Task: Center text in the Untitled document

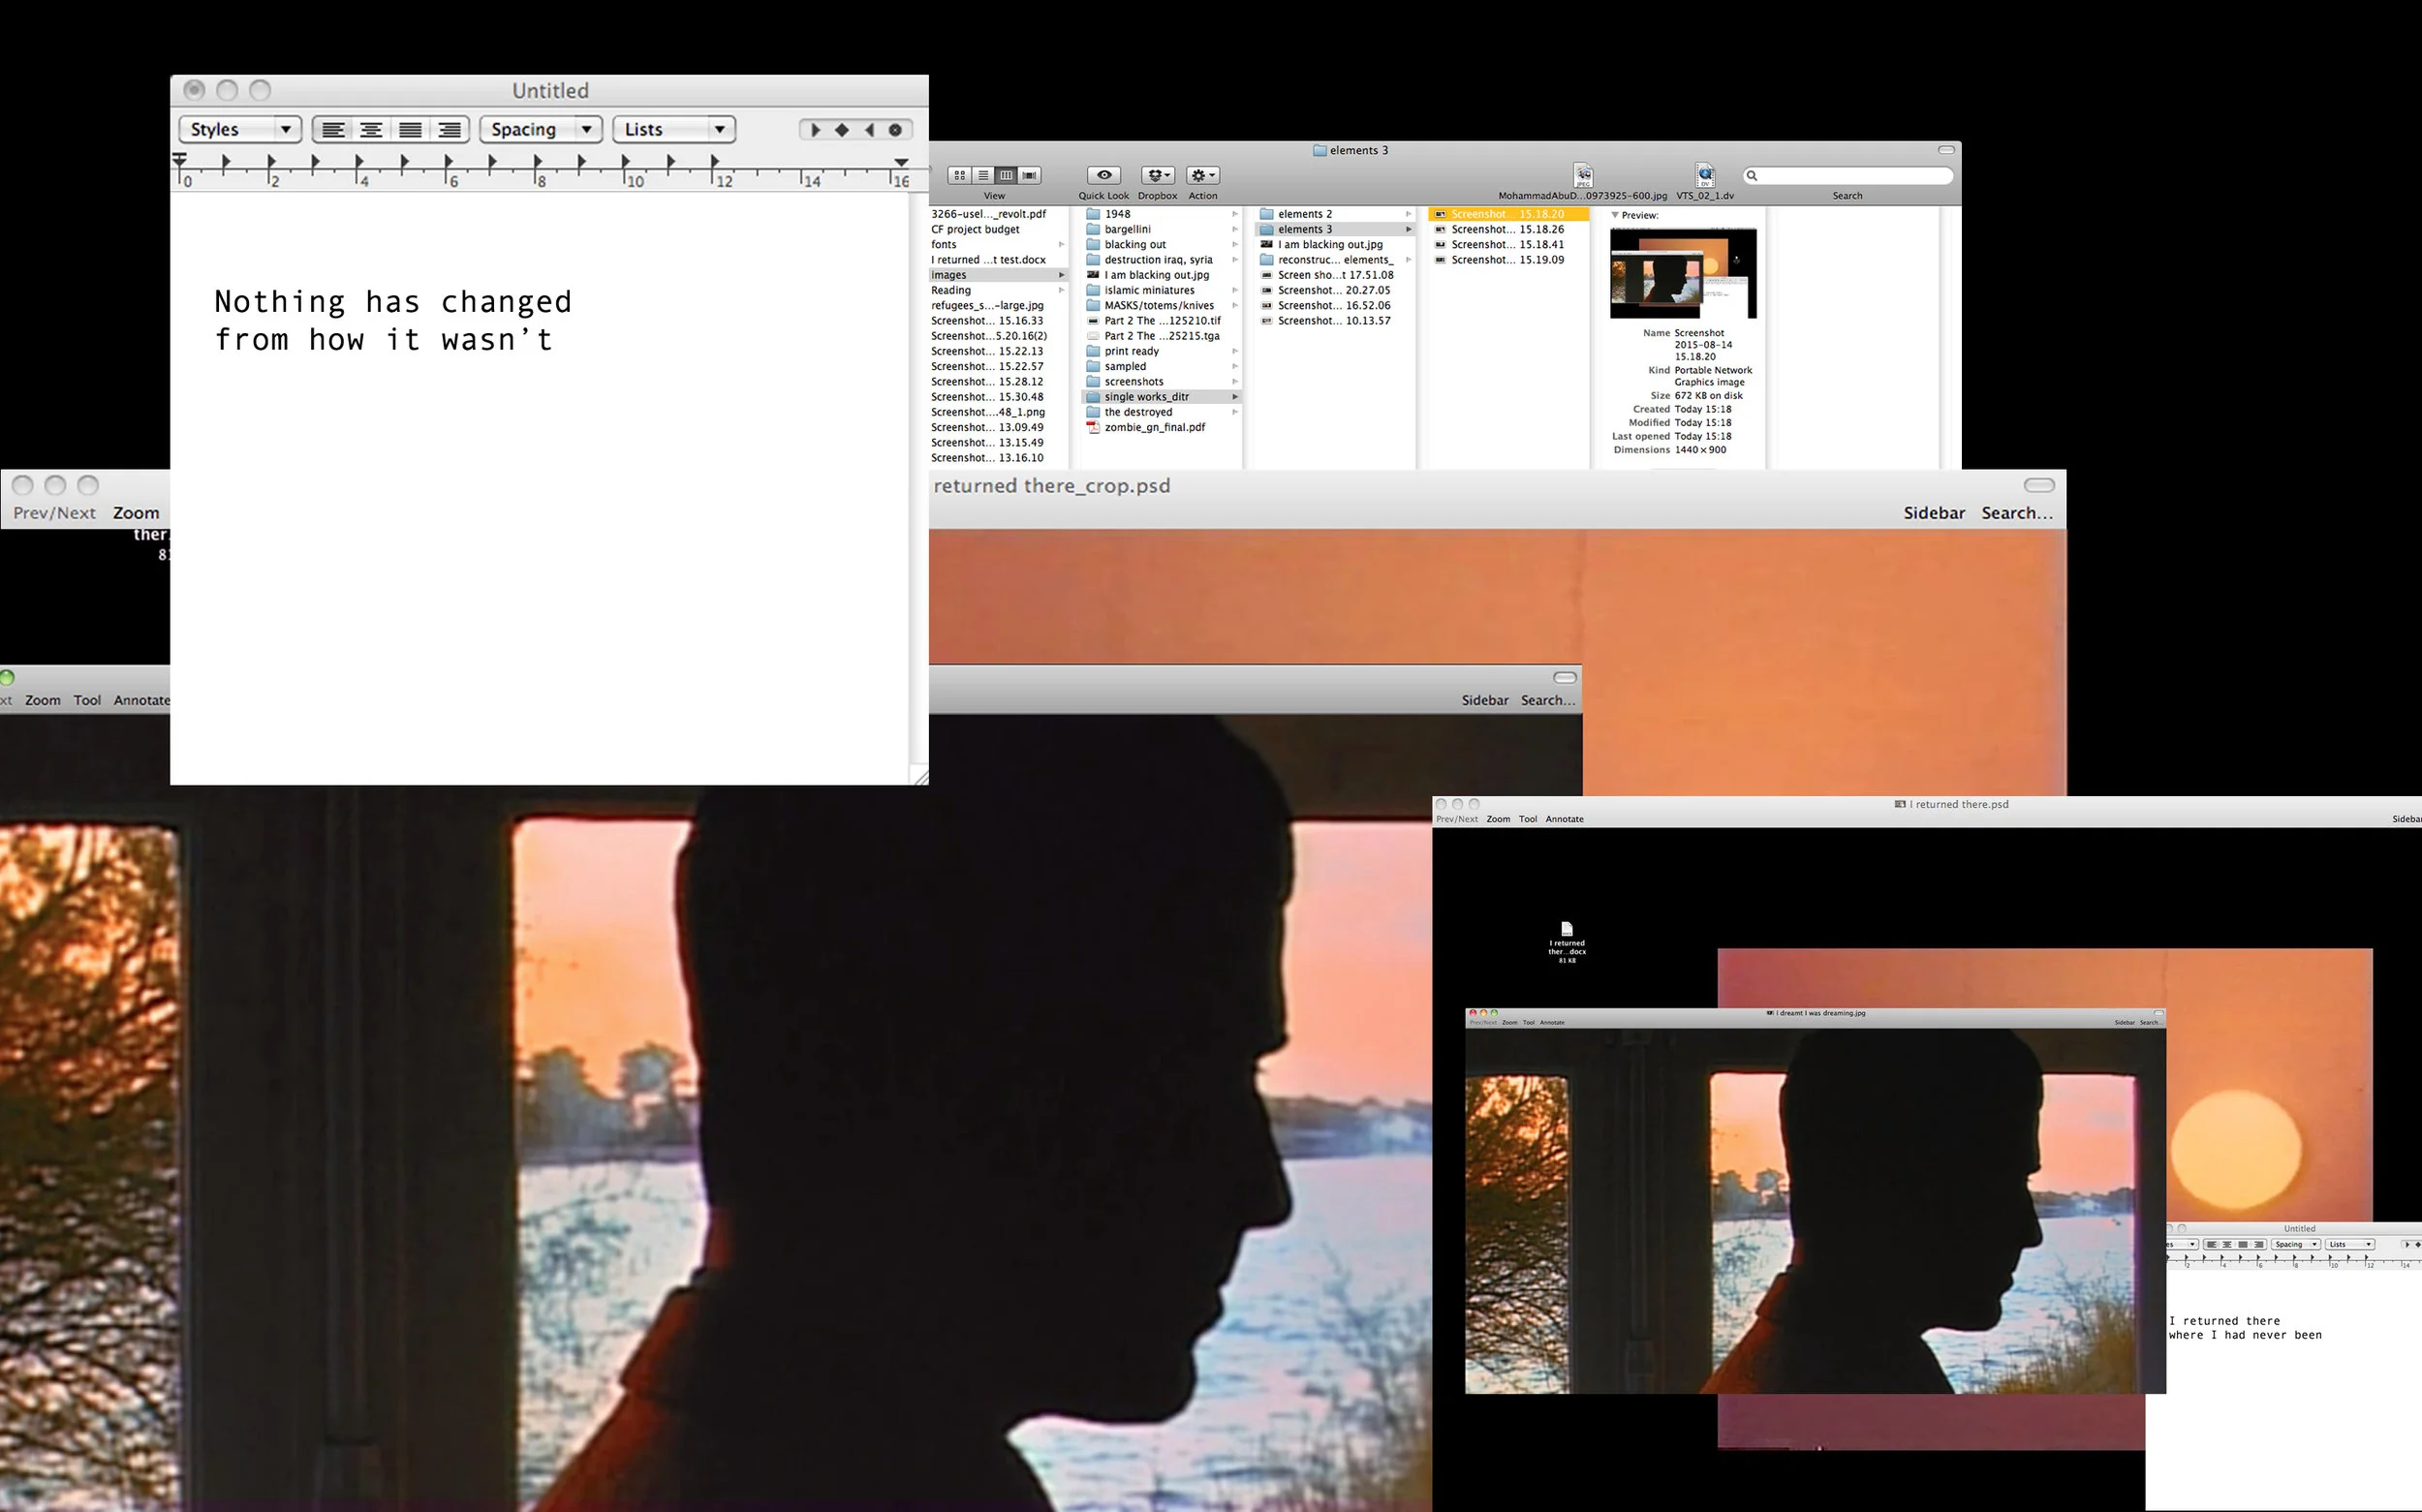Action: (371, 130)
